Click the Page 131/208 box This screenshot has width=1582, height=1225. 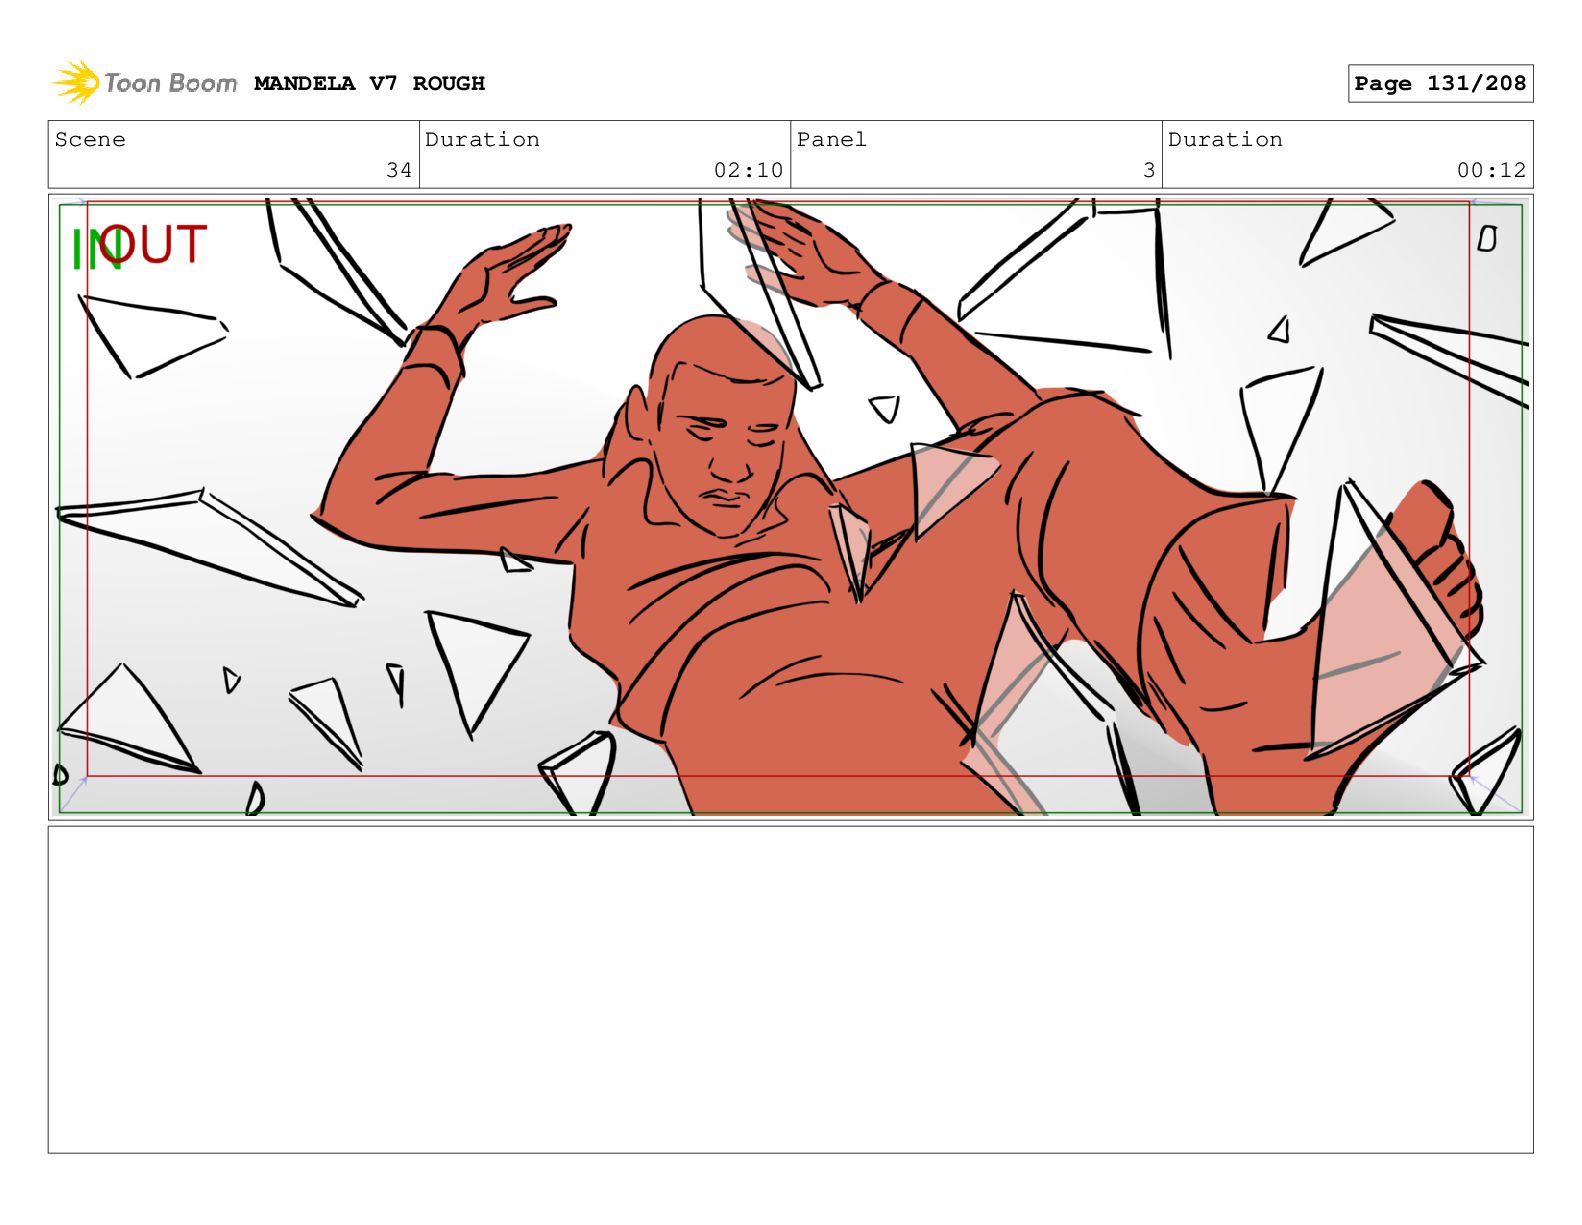[1440, 84]
